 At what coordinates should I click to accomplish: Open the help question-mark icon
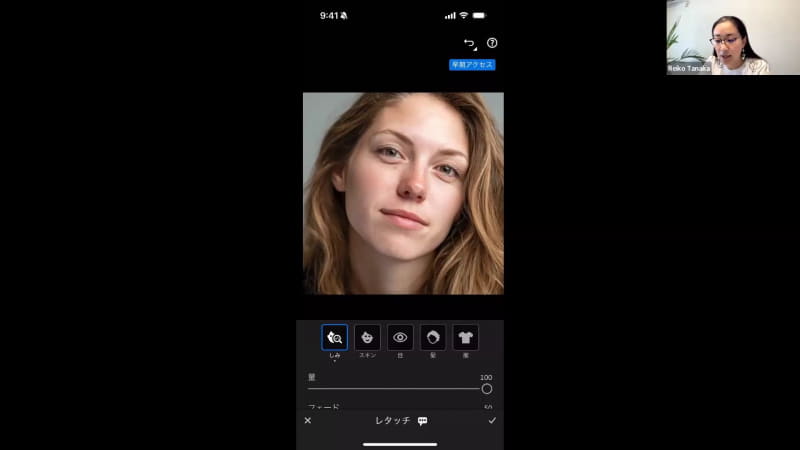(x=492, y=43)
